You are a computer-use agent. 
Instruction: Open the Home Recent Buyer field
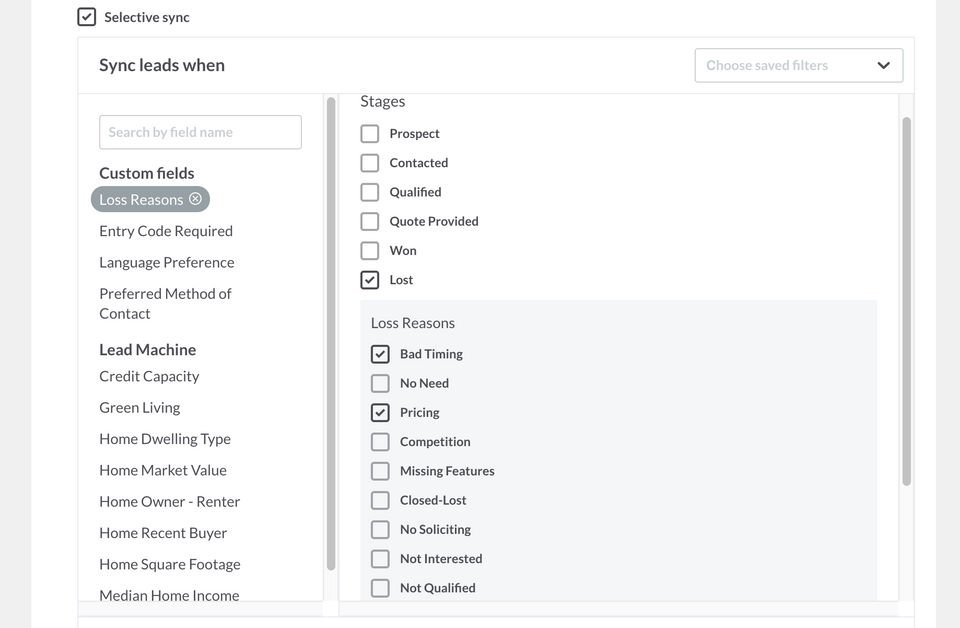(163, 533)
